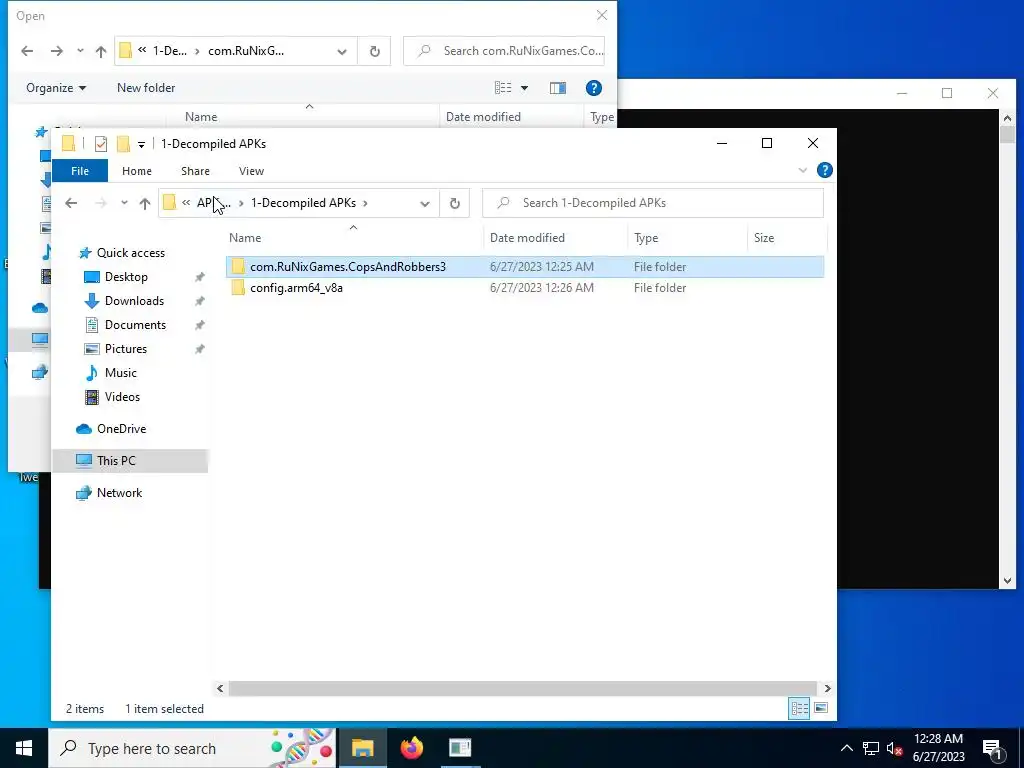
Task: Open Documents in navigation pane
Action: (x=135, y=325)
